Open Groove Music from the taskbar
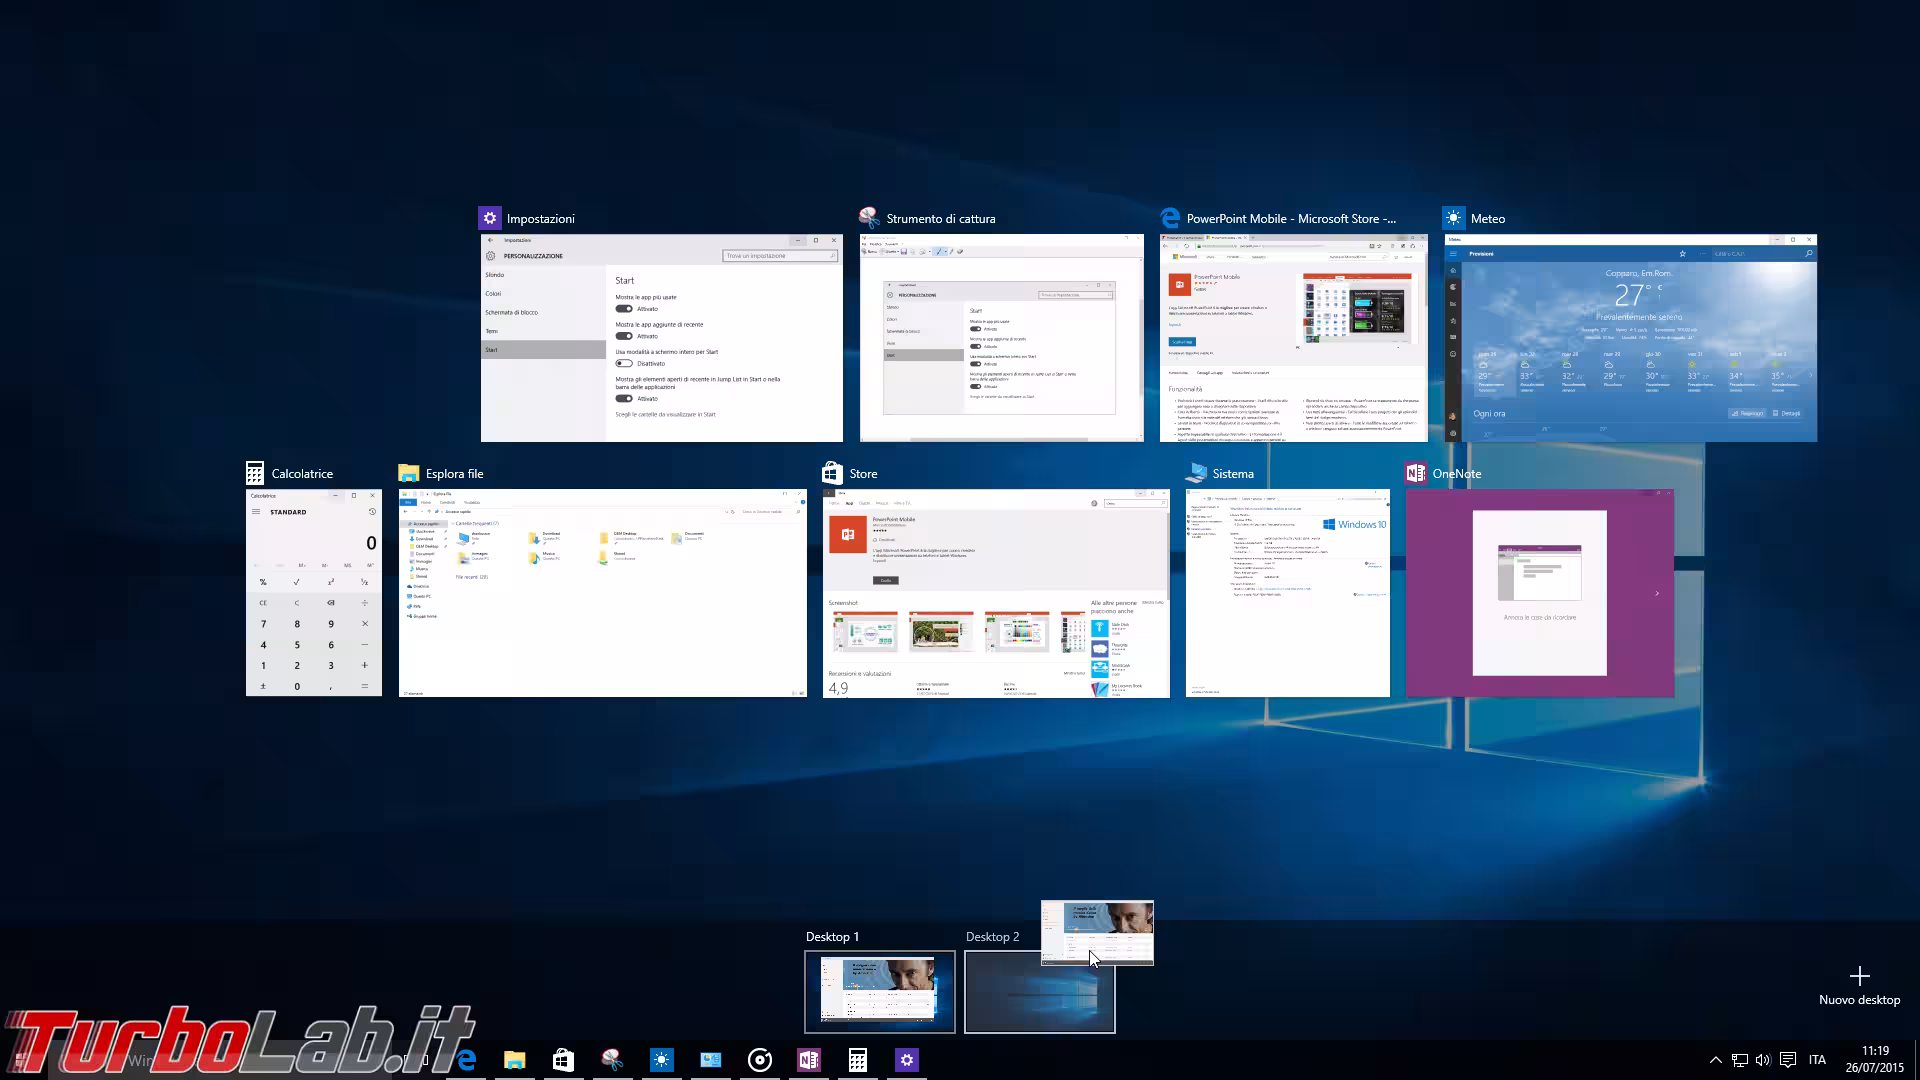This screenshot has width=1920, height=1080. [759, 1059]
